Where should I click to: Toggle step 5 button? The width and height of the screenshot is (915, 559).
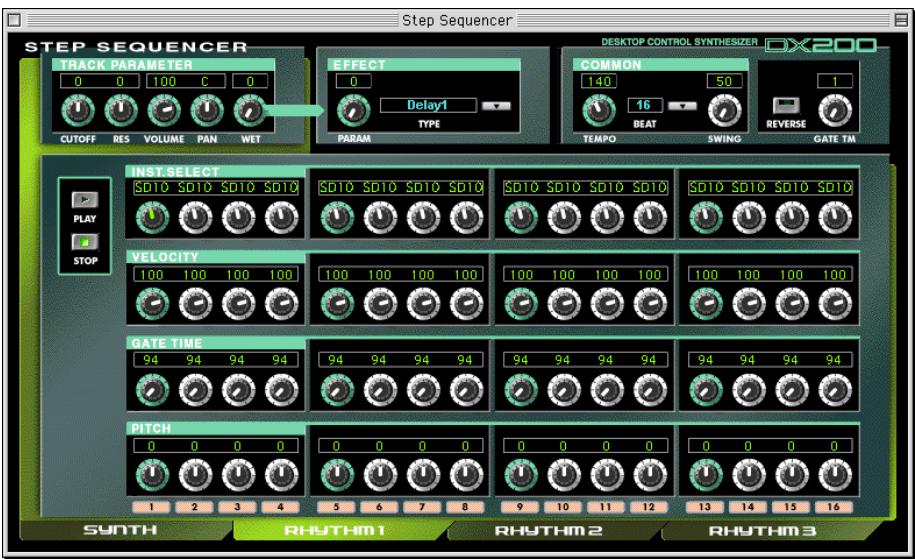(336, 507)
